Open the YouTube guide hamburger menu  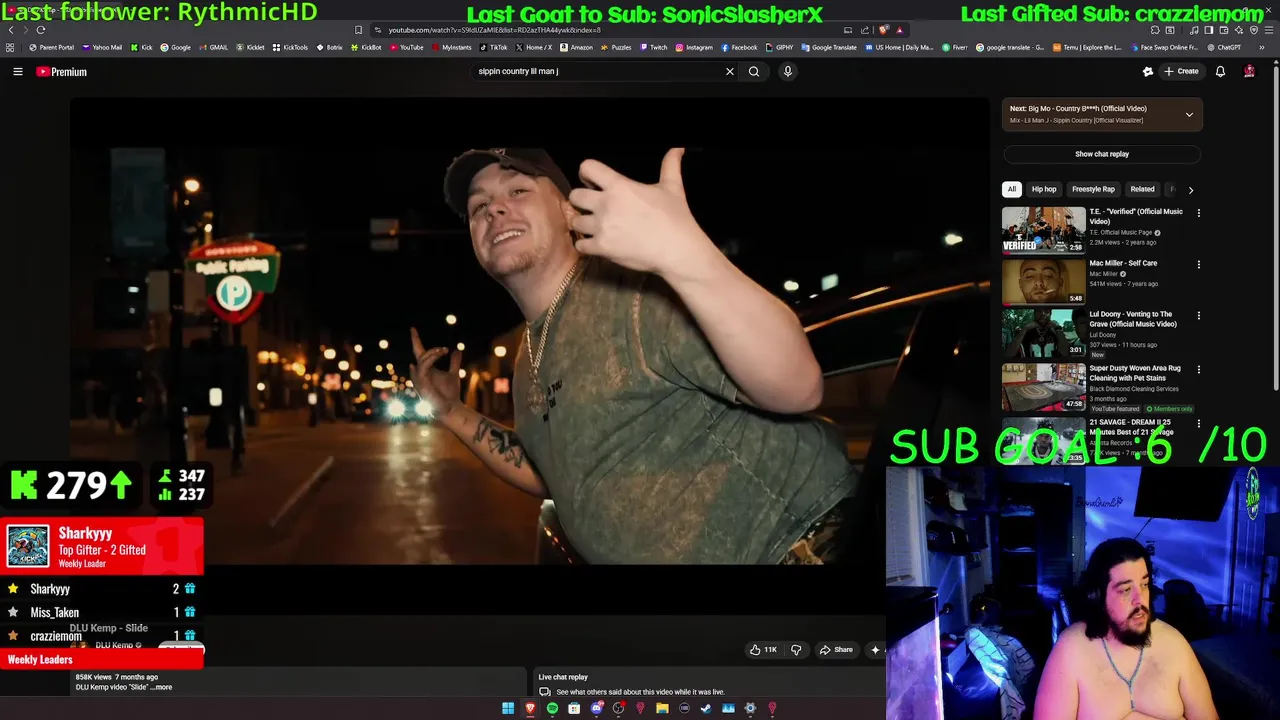(x=18, y=72)
